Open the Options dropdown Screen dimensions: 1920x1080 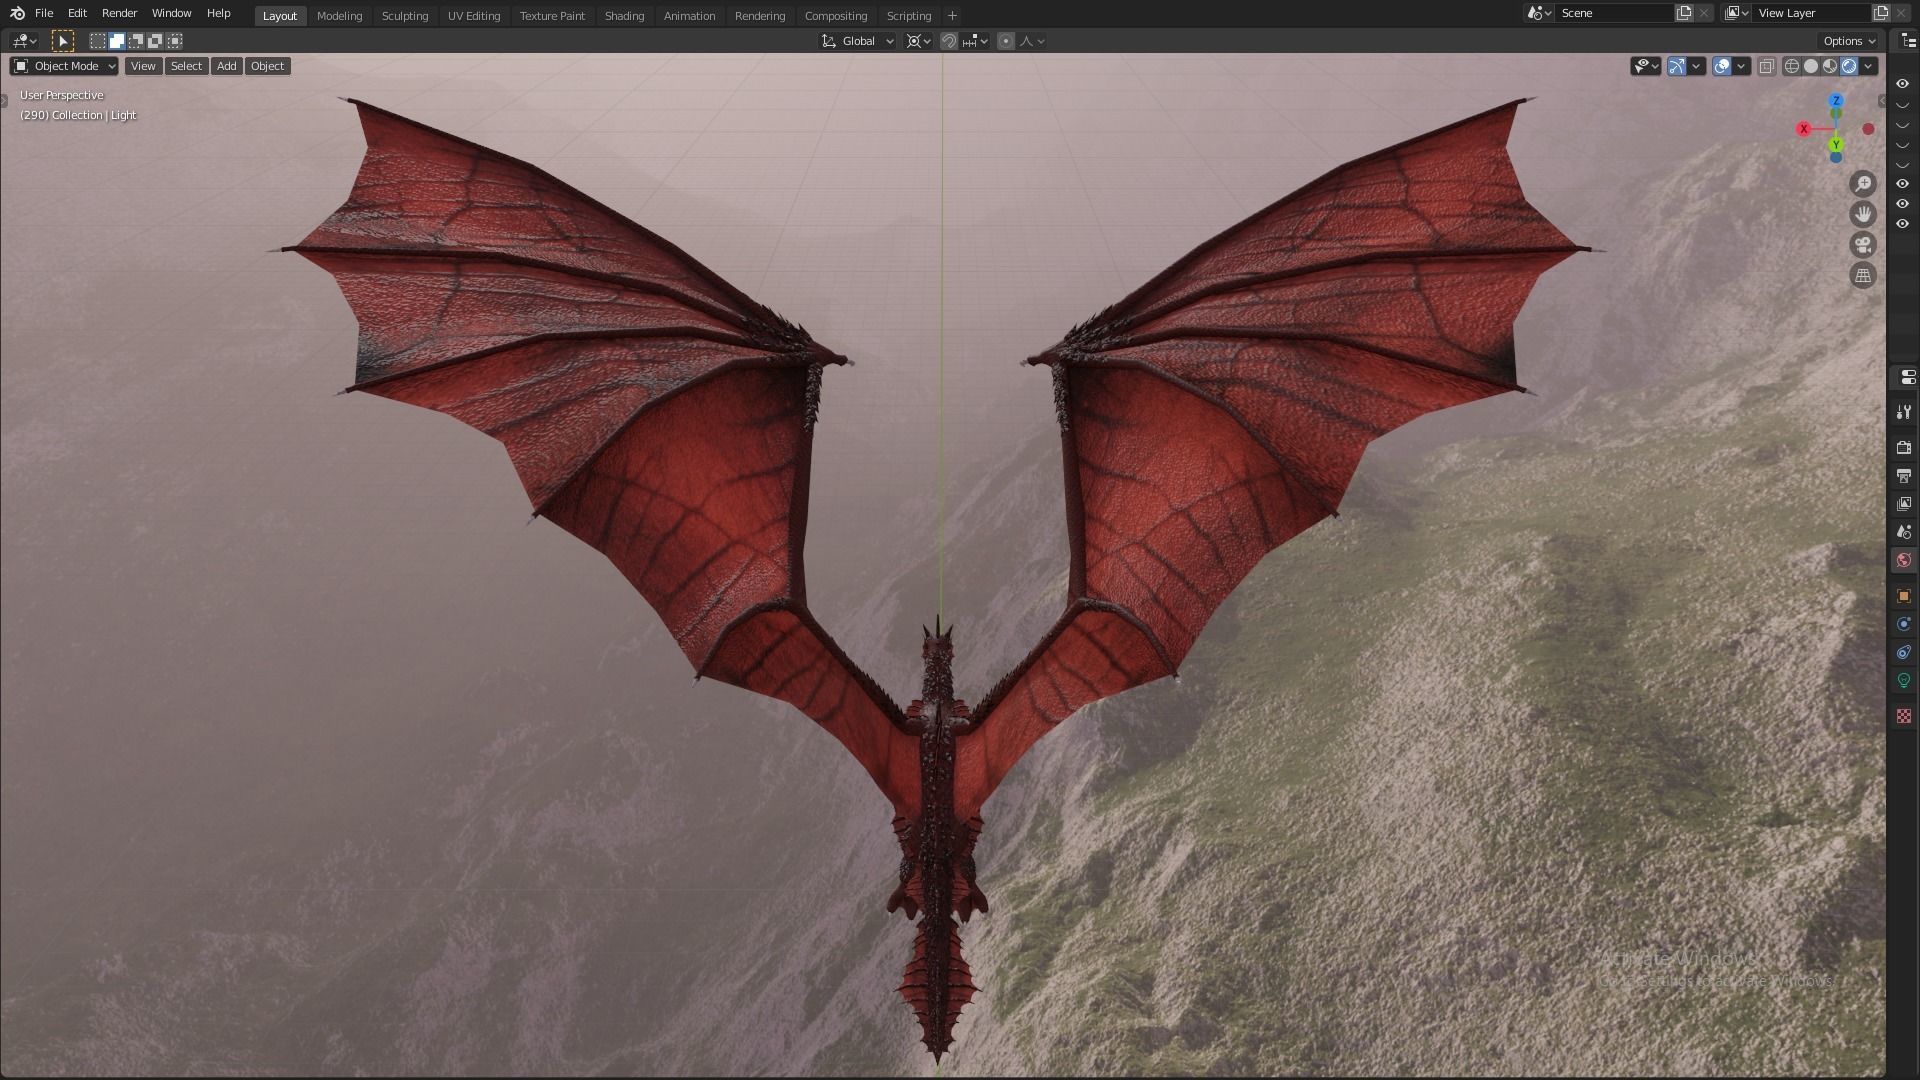[x=1850, y=41]
